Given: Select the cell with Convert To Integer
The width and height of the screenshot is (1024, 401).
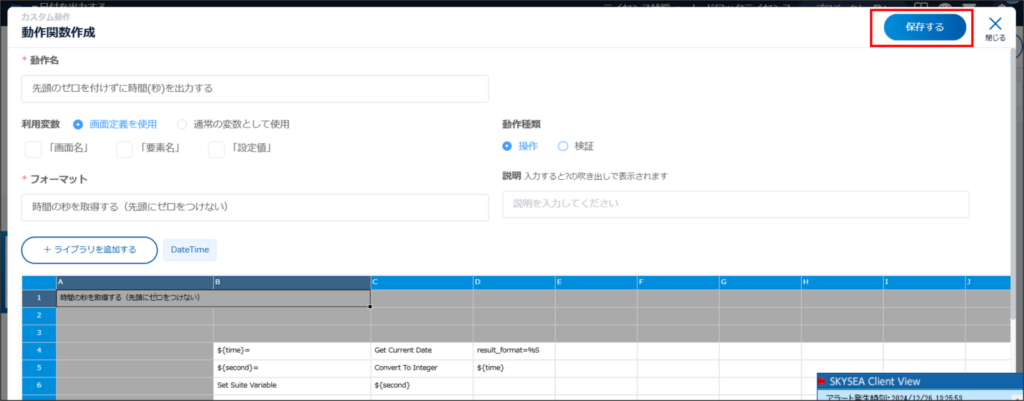Looking at the screenshot, I should [421, 367].
